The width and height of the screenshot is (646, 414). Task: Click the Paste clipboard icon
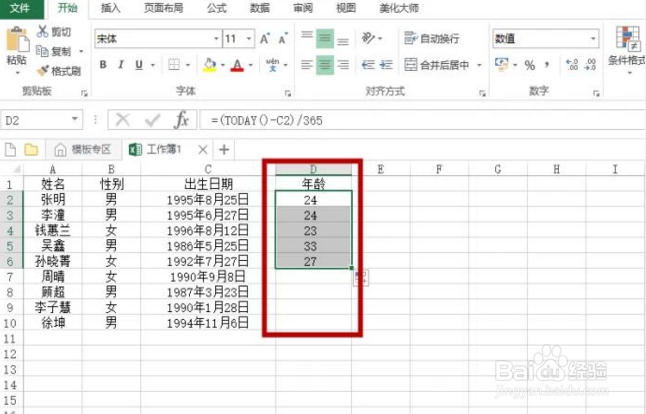[x=17, y=40]
